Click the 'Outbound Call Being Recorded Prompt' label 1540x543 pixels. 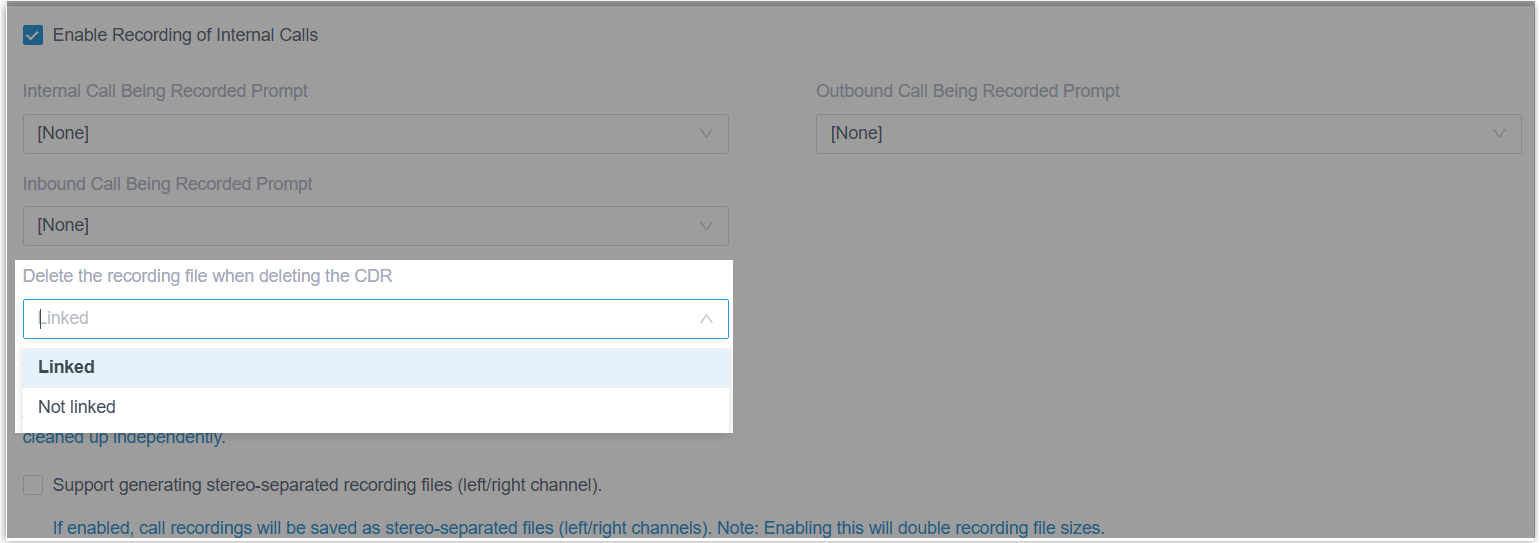click(967, 91)
